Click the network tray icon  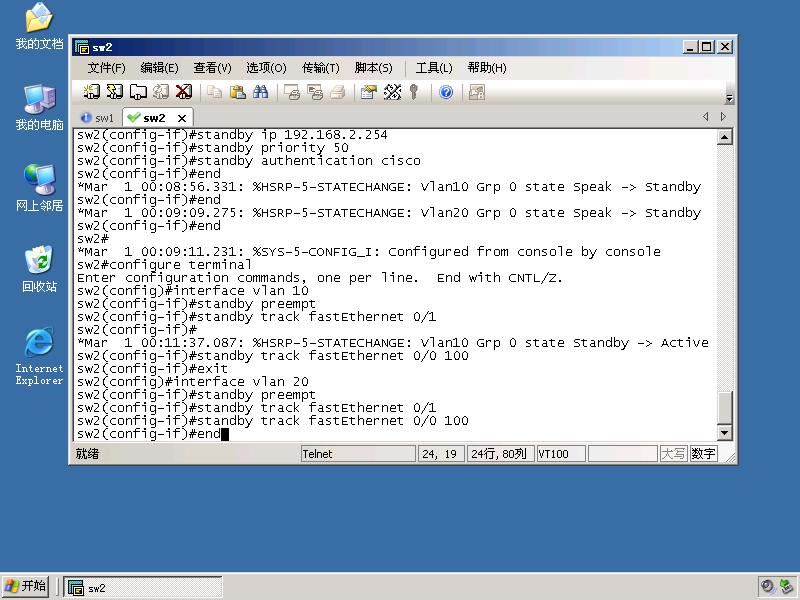(787, 587)
